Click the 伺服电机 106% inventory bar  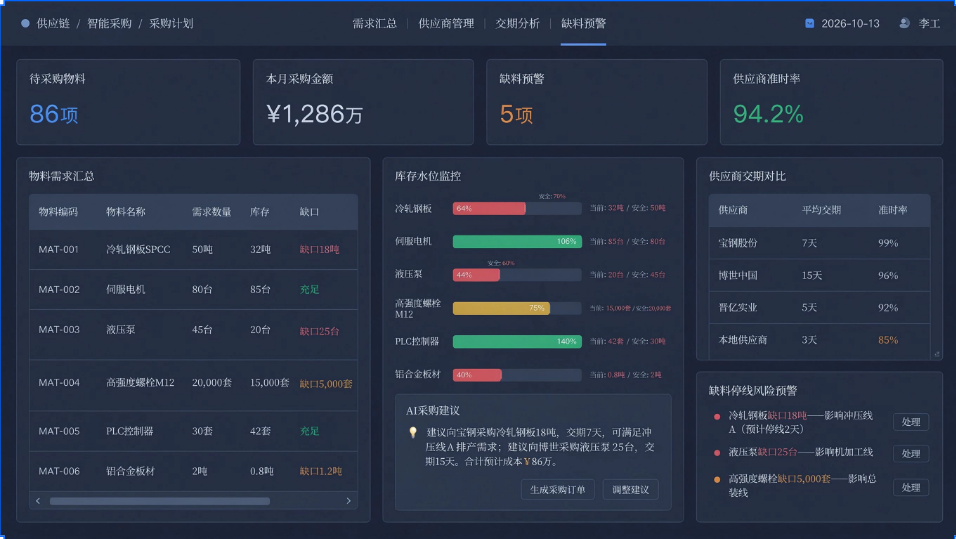[517, 241]
